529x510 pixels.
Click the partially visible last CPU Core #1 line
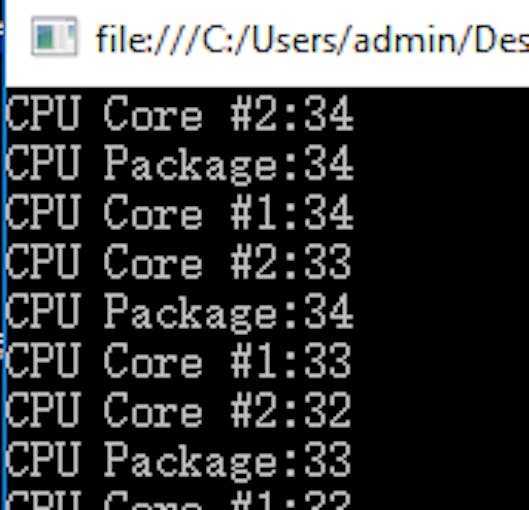coord(179,500)
